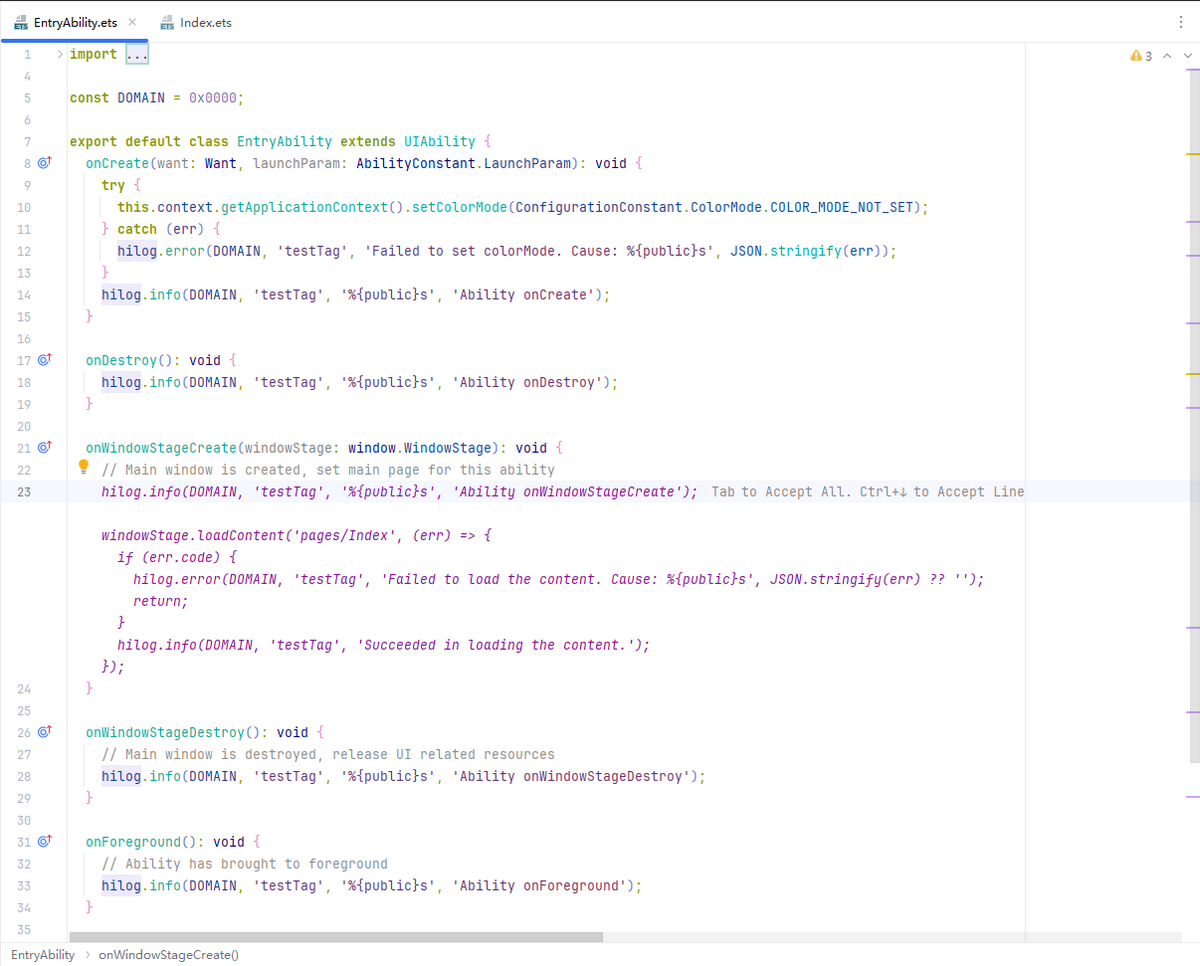The image size is (1200, 966).
Task: Click the override gutter icon beside onForeground
Action: [44, 842]
